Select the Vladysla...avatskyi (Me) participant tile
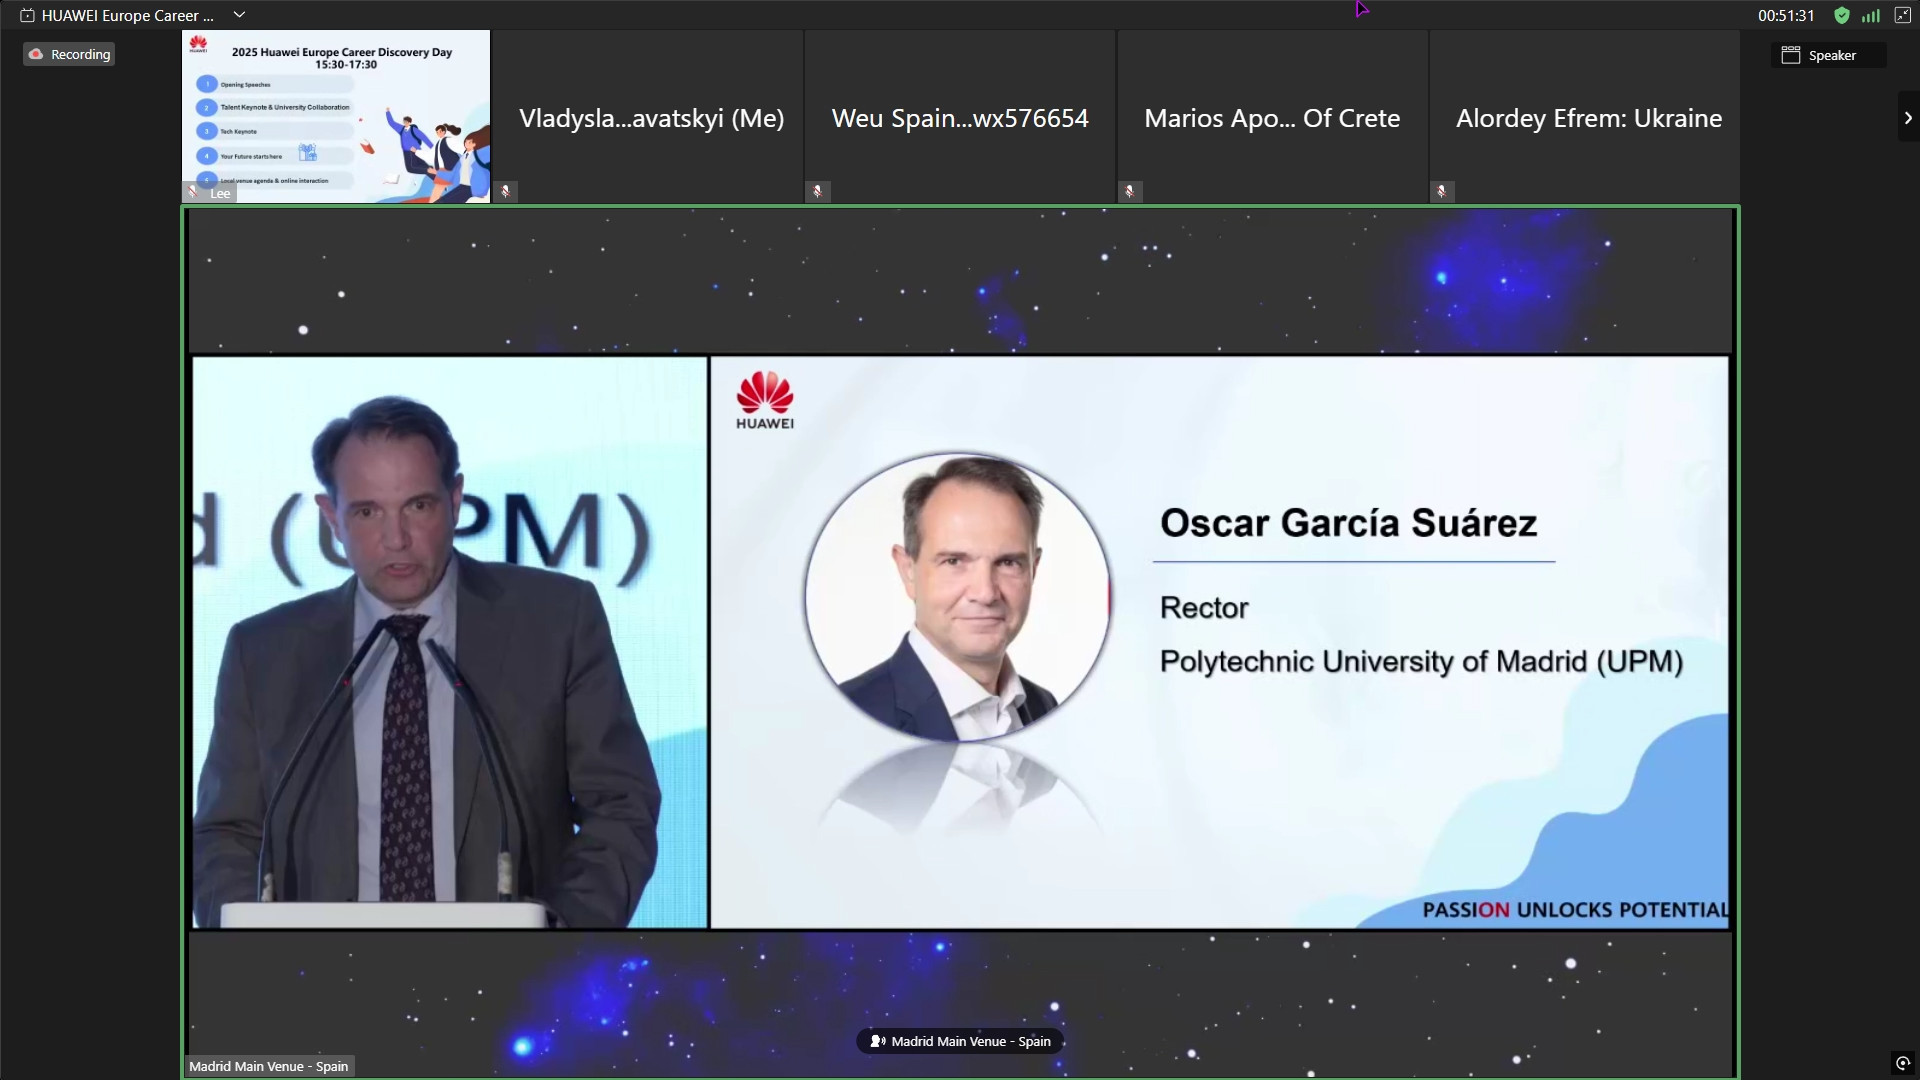The image size is (1920, 1080). tap(648, 116)
